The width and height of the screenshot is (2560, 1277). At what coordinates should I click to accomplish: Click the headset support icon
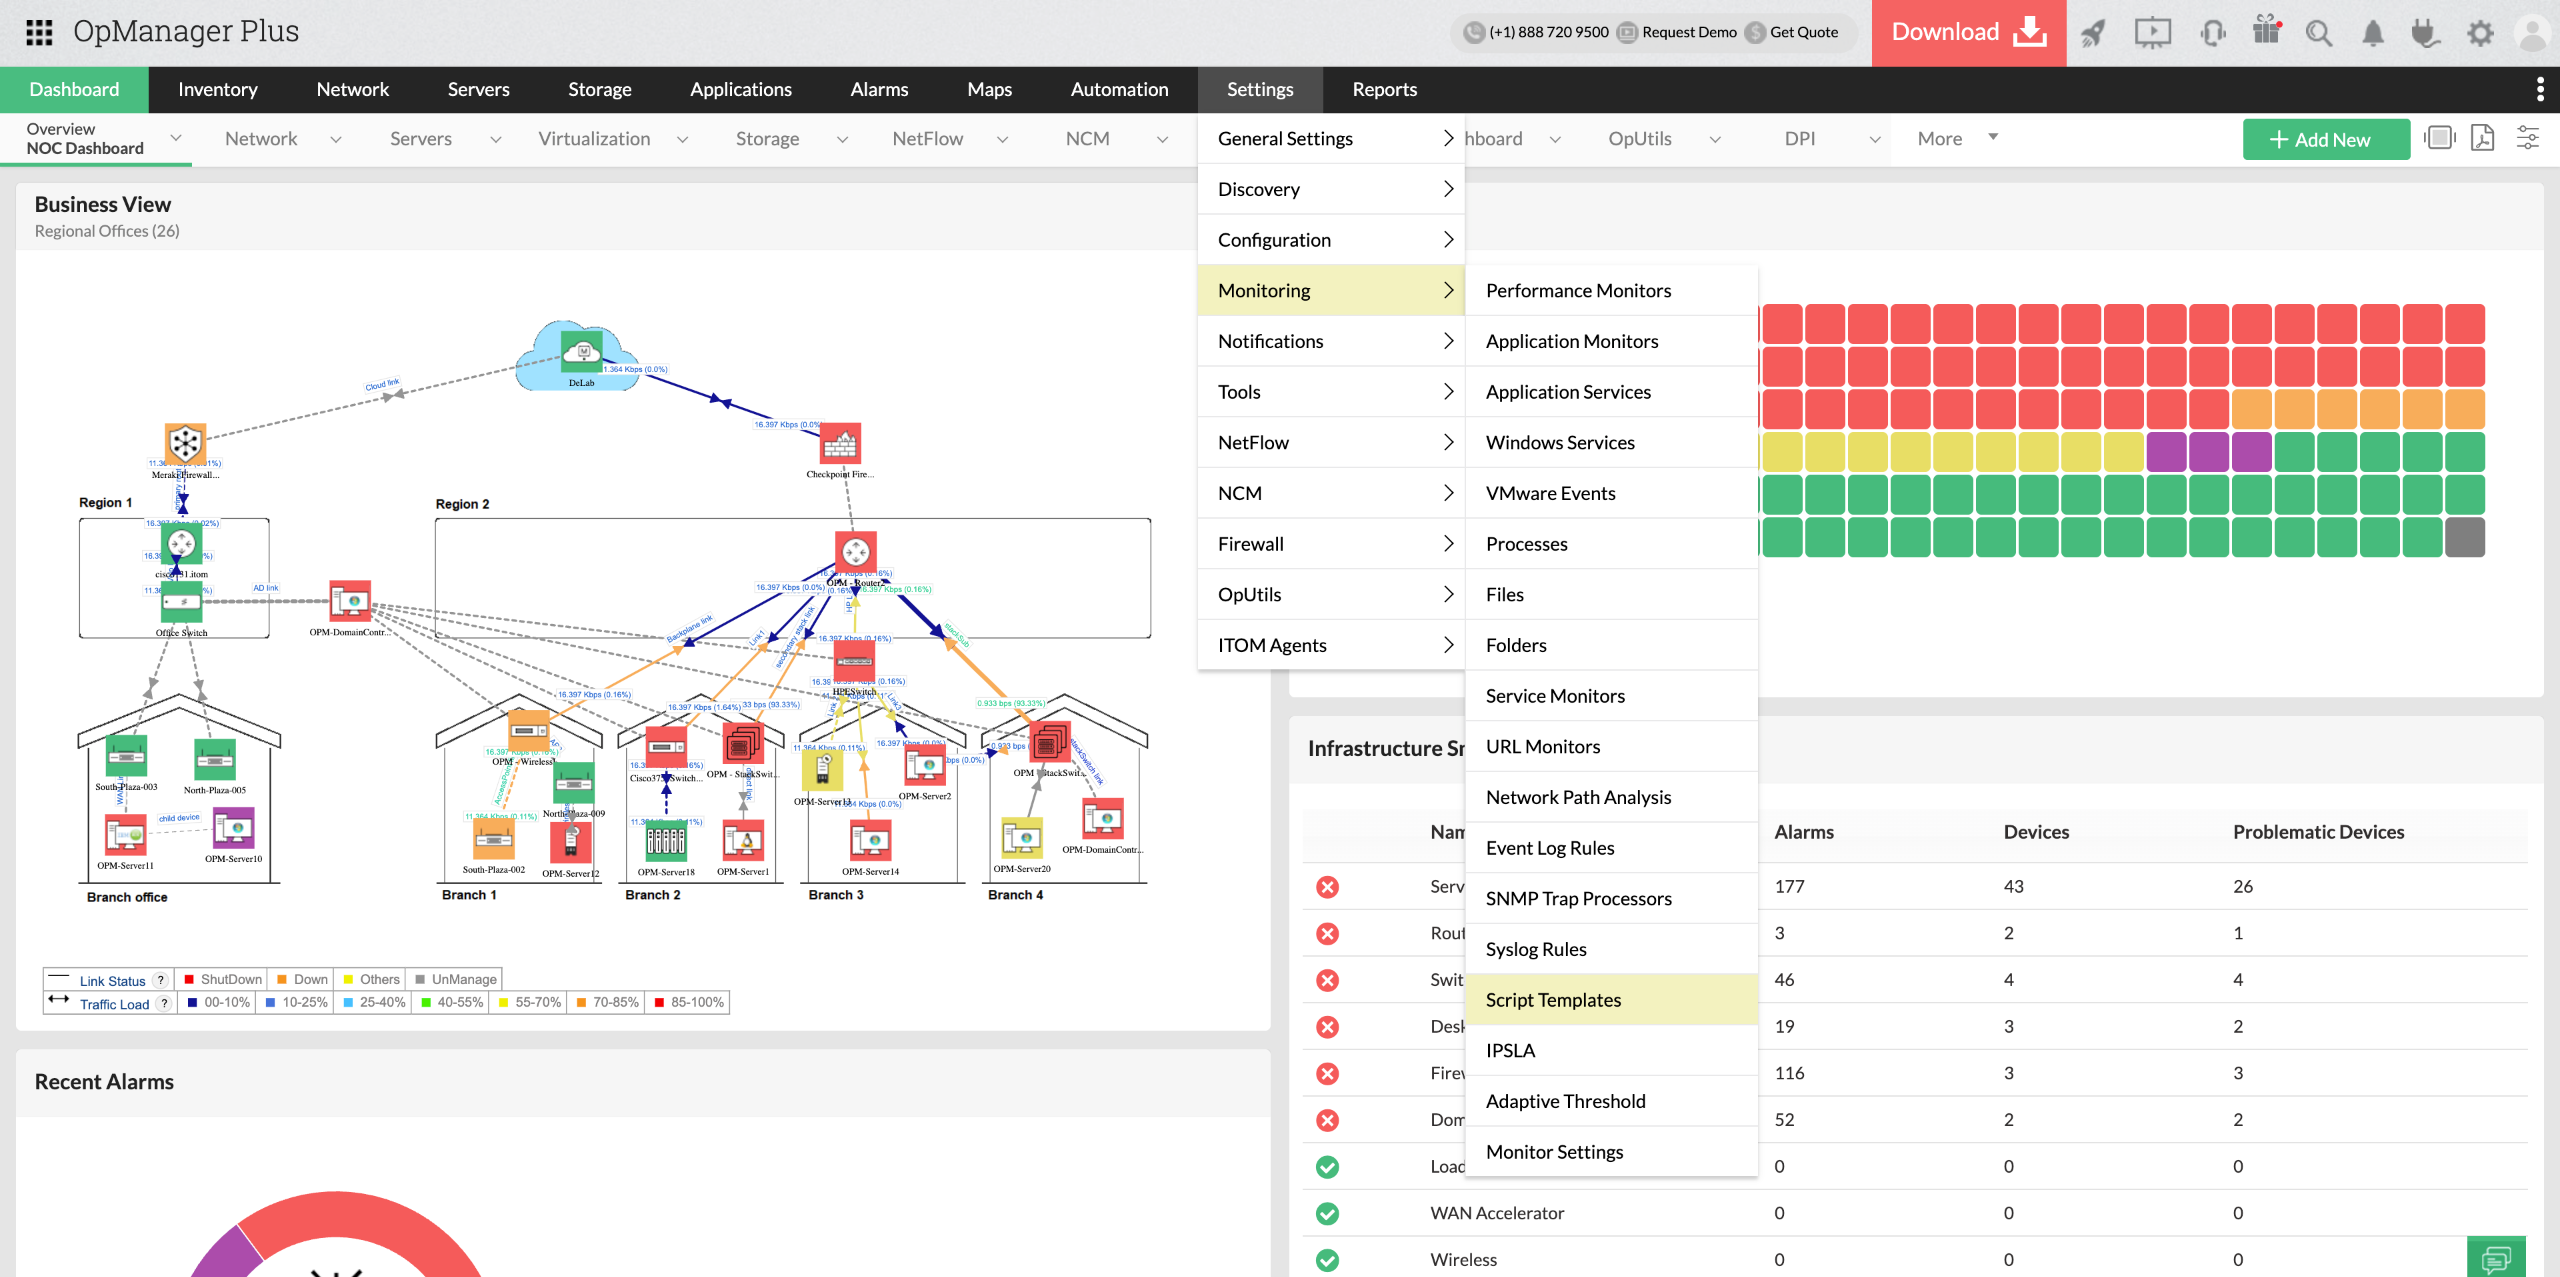2212,33
